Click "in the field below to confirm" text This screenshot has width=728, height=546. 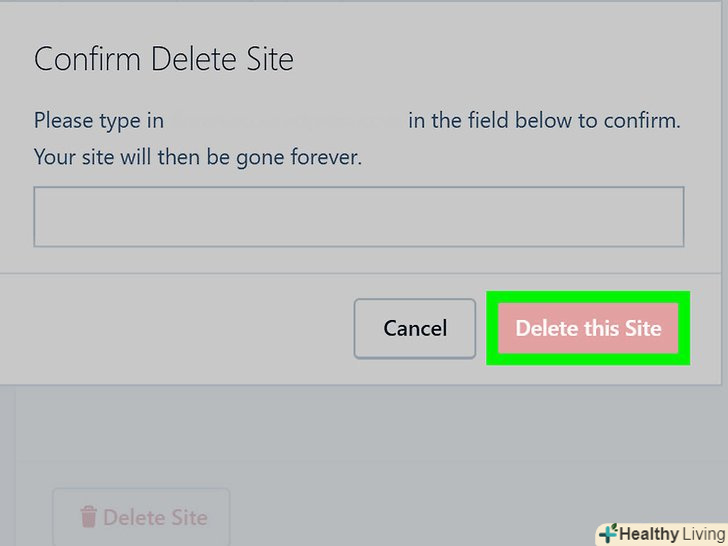(544, 121)
